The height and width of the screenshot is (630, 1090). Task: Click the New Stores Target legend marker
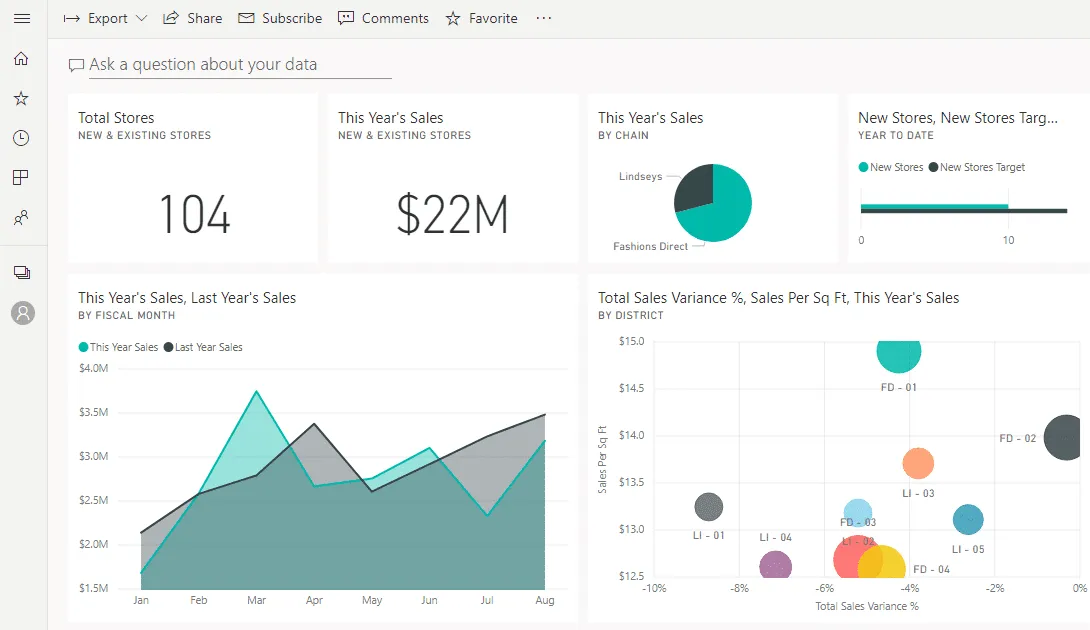tap(934, 168)
